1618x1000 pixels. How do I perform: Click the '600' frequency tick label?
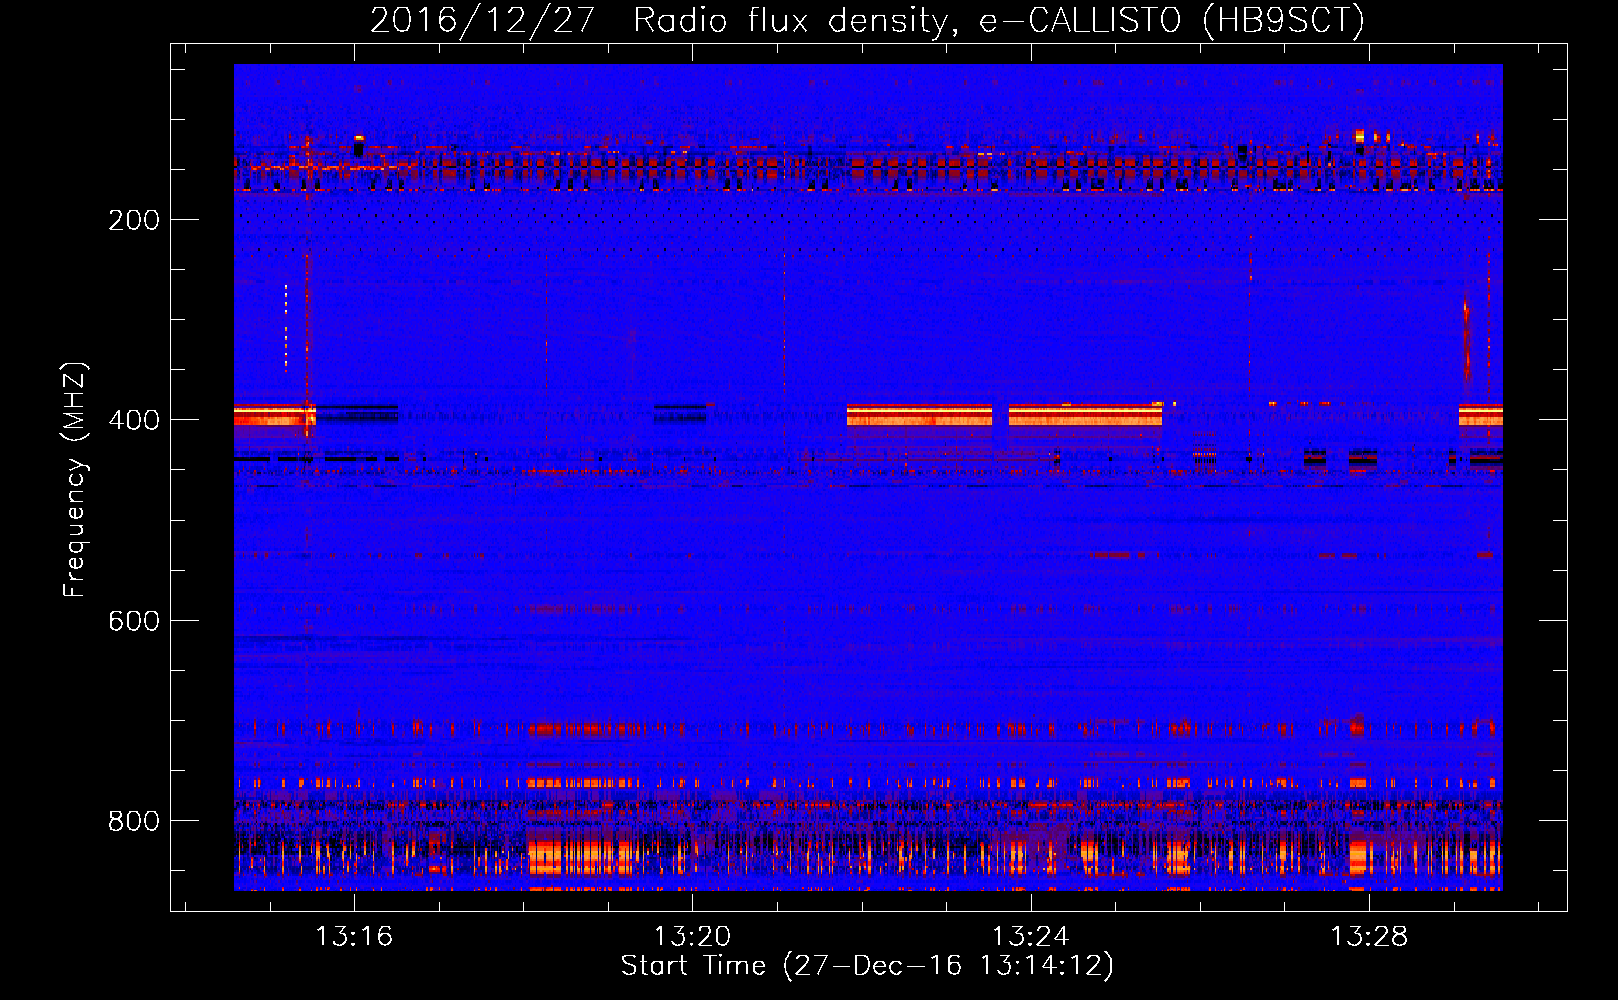click(134, 621)
